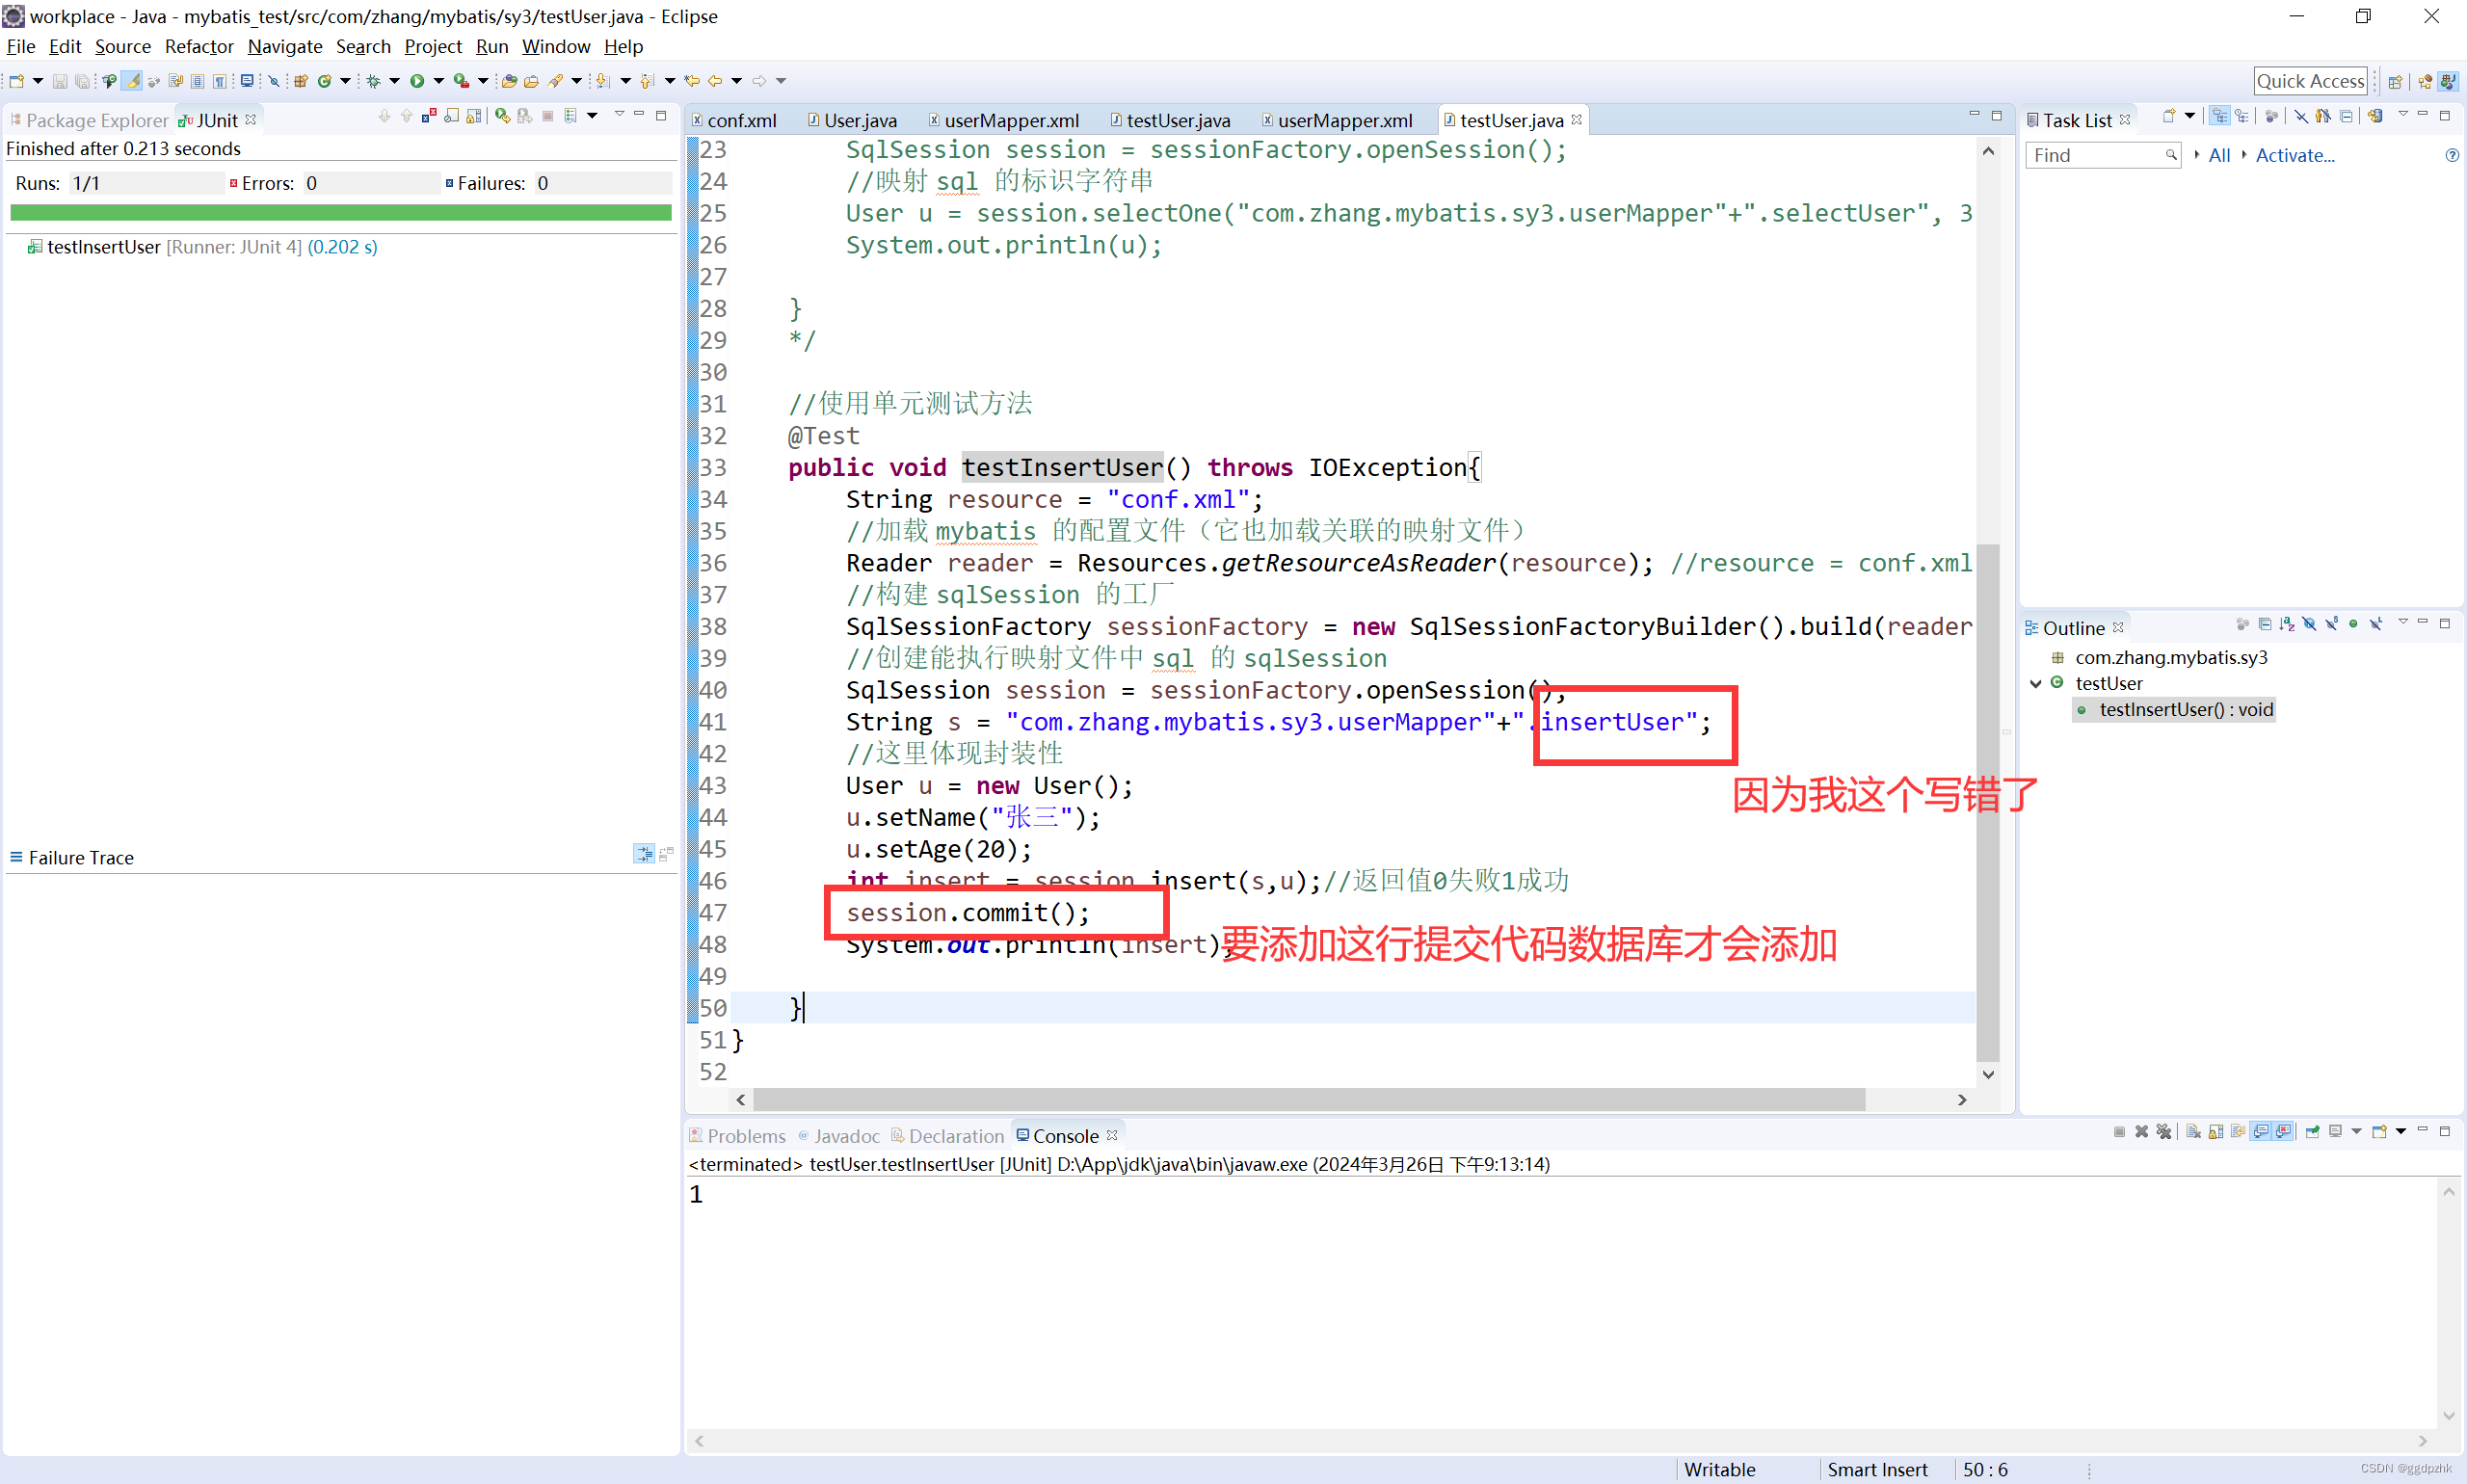Viewport: 2467px width, 1484px height.
Task: Collapse the testUser node in Outline
Action: (2035, 684)
